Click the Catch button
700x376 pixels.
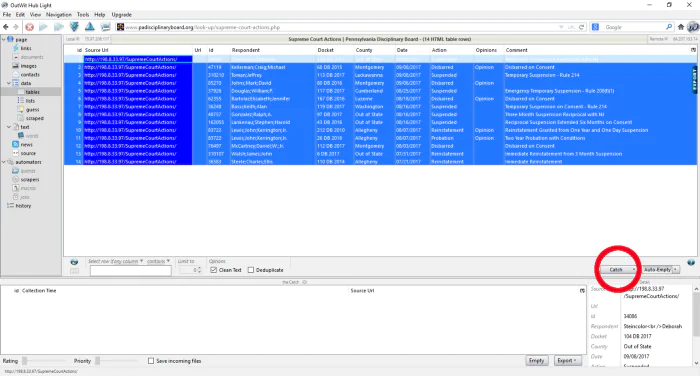[616, 270]
